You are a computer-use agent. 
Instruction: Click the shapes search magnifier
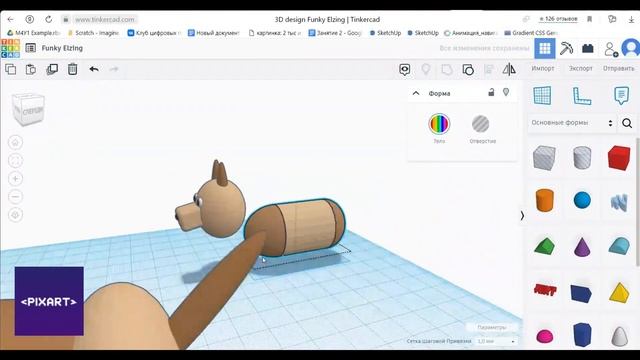pos(627,123)
